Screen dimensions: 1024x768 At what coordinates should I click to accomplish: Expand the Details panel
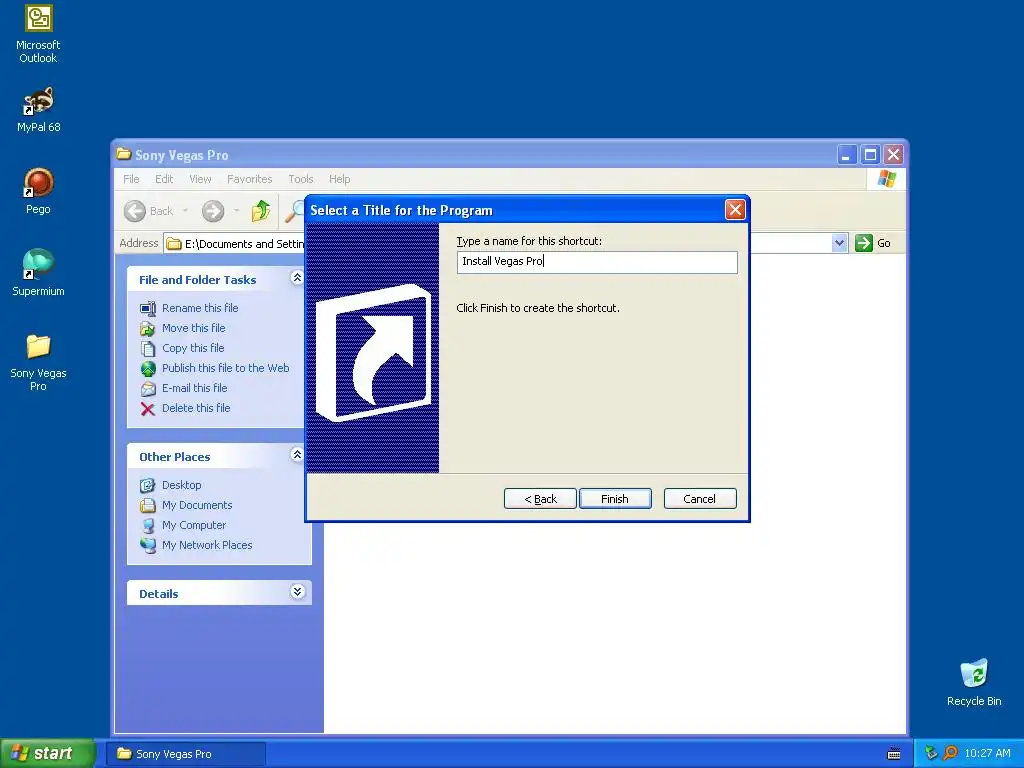pyautogui.click(x=297, y=592)
